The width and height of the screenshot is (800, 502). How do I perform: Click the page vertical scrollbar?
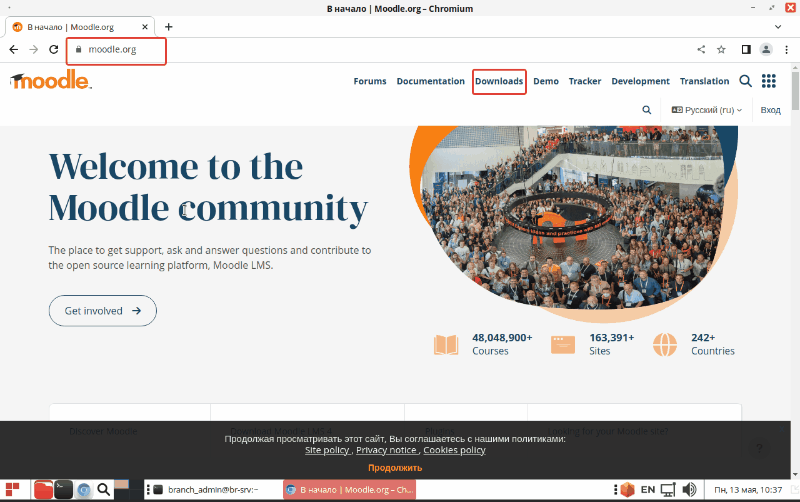point(795,91)
